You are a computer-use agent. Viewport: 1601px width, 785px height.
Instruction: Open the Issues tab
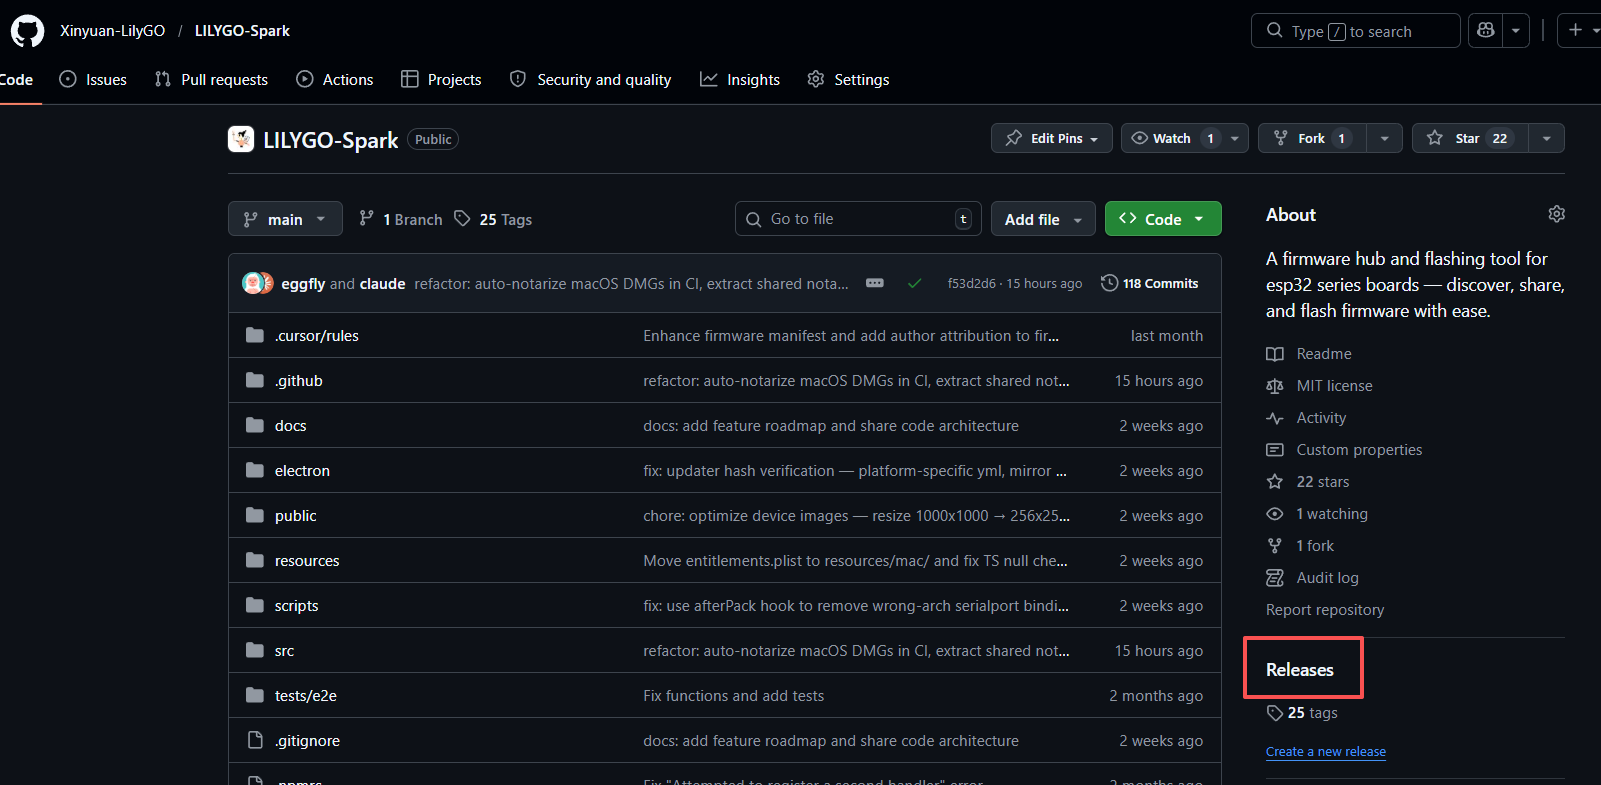[x=93, y=79]
